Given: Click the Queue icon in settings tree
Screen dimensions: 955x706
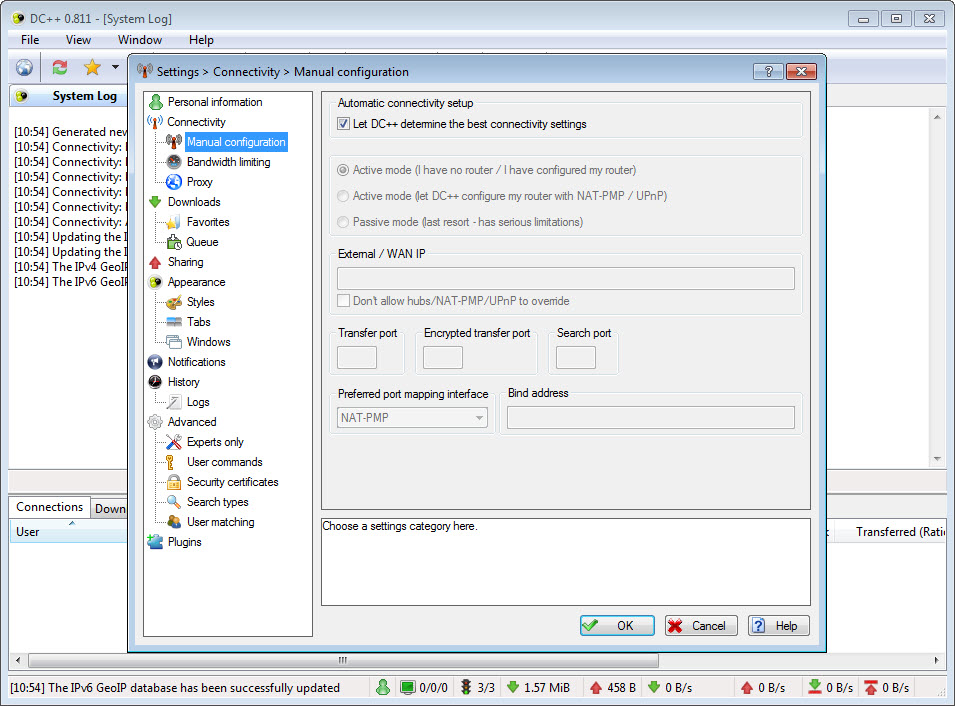Looking at the screenshot, I should 174,242.
